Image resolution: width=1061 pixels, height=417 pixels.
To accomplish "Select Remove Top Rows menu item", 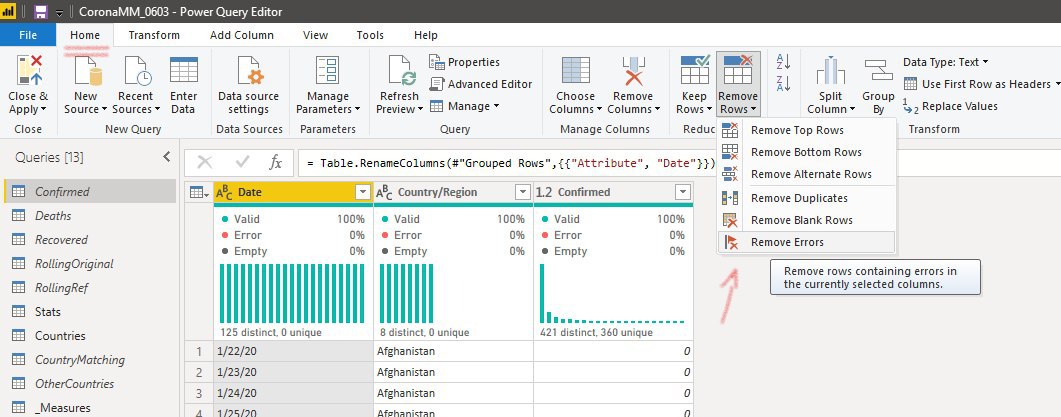I will pyautogui.click(x=807, y=130).
